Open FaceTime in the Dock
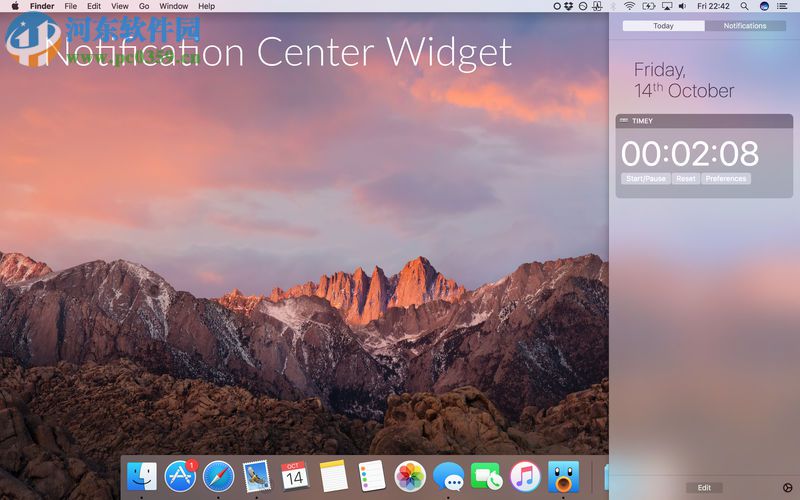The width and height of the screenshot is (800, 500). [x=487, y=476]
